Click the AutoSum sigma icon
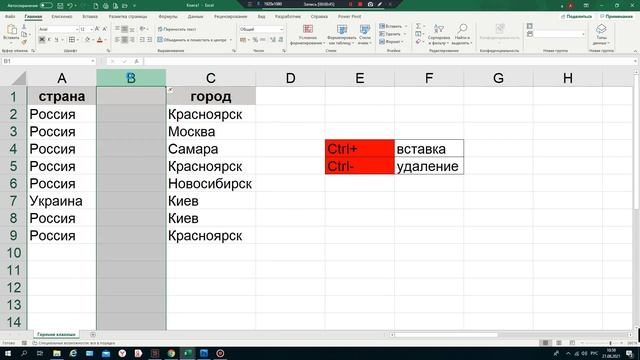The width and height of the screenshot is (640, 360). [418, 26]
